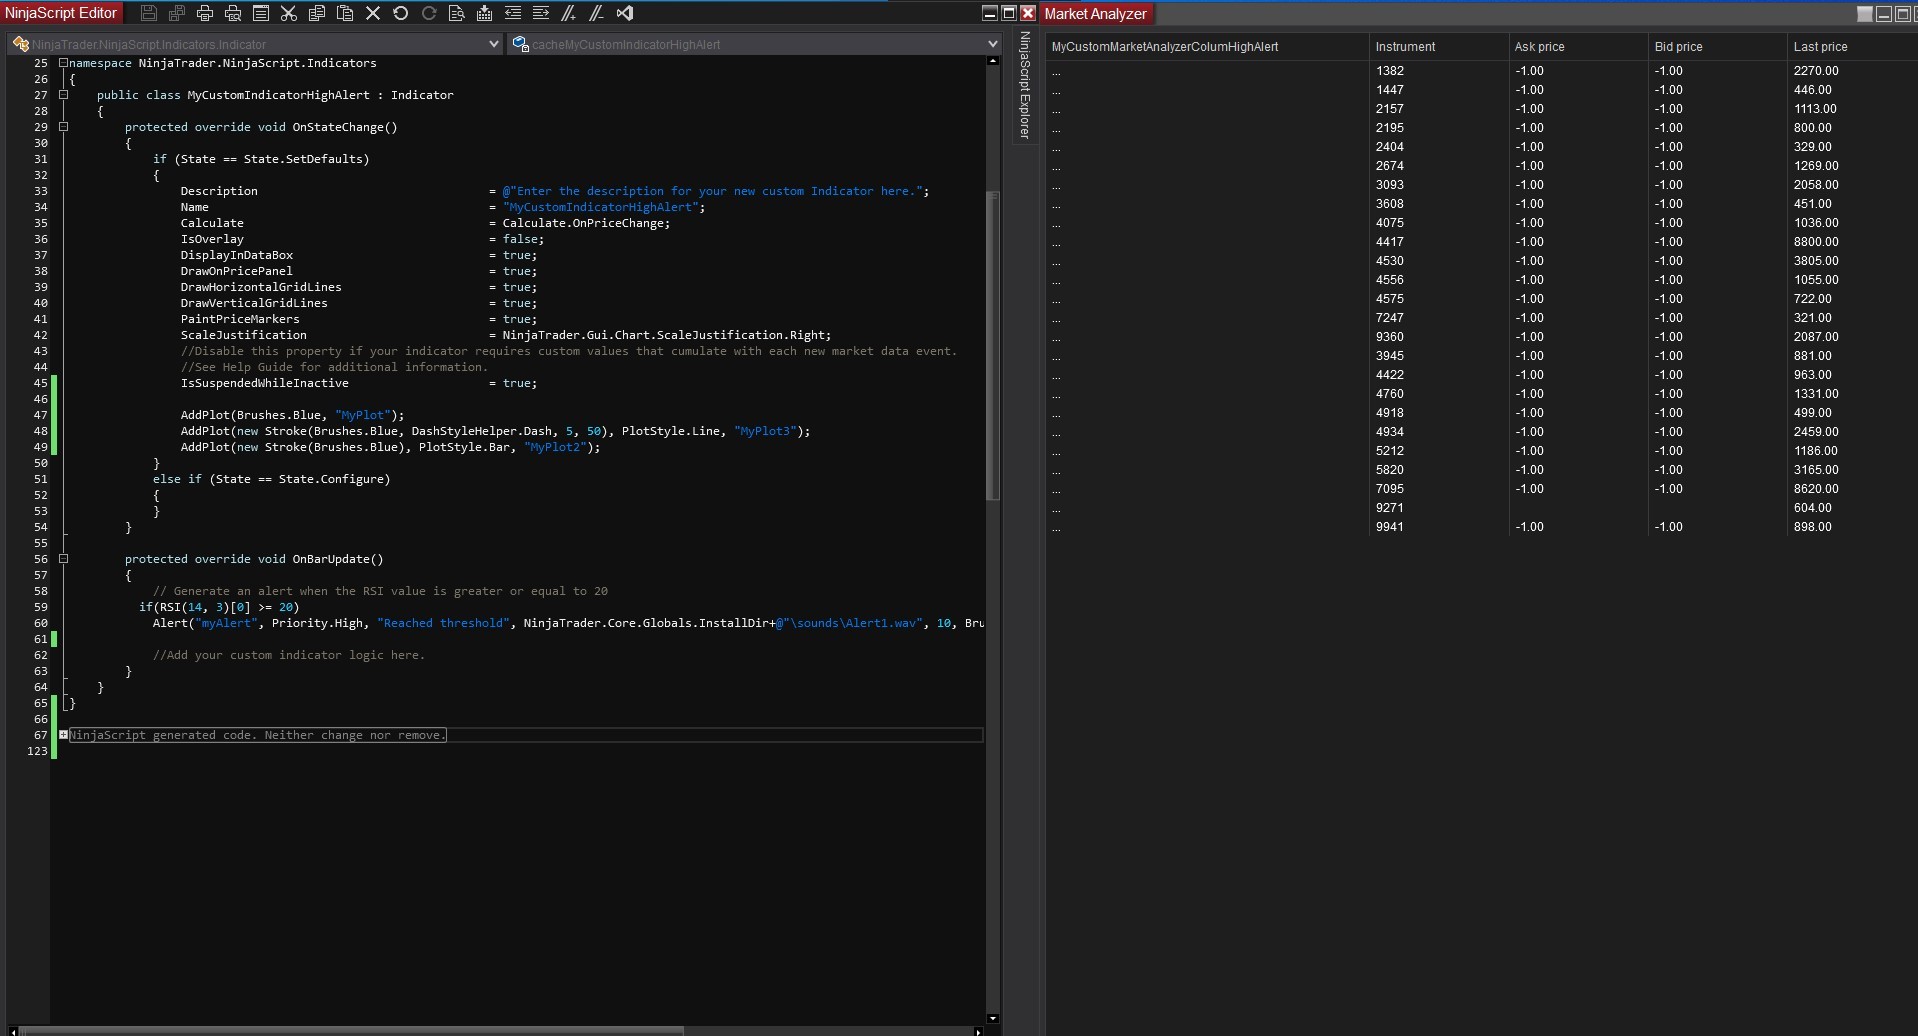Click the Print icon in editor toolbar
This screenshot has width=1918, height=1036.
tap(205, 13)
